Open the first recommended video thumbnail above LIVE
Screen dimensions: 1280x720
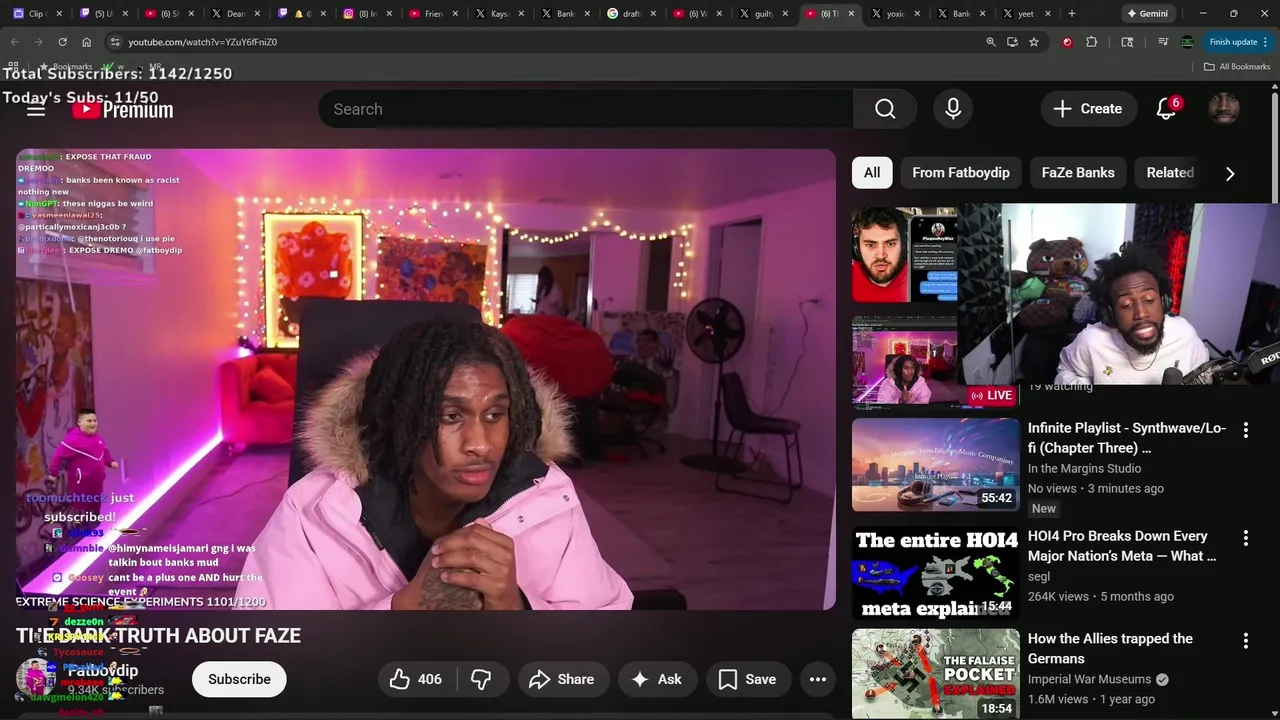point(904,255)
